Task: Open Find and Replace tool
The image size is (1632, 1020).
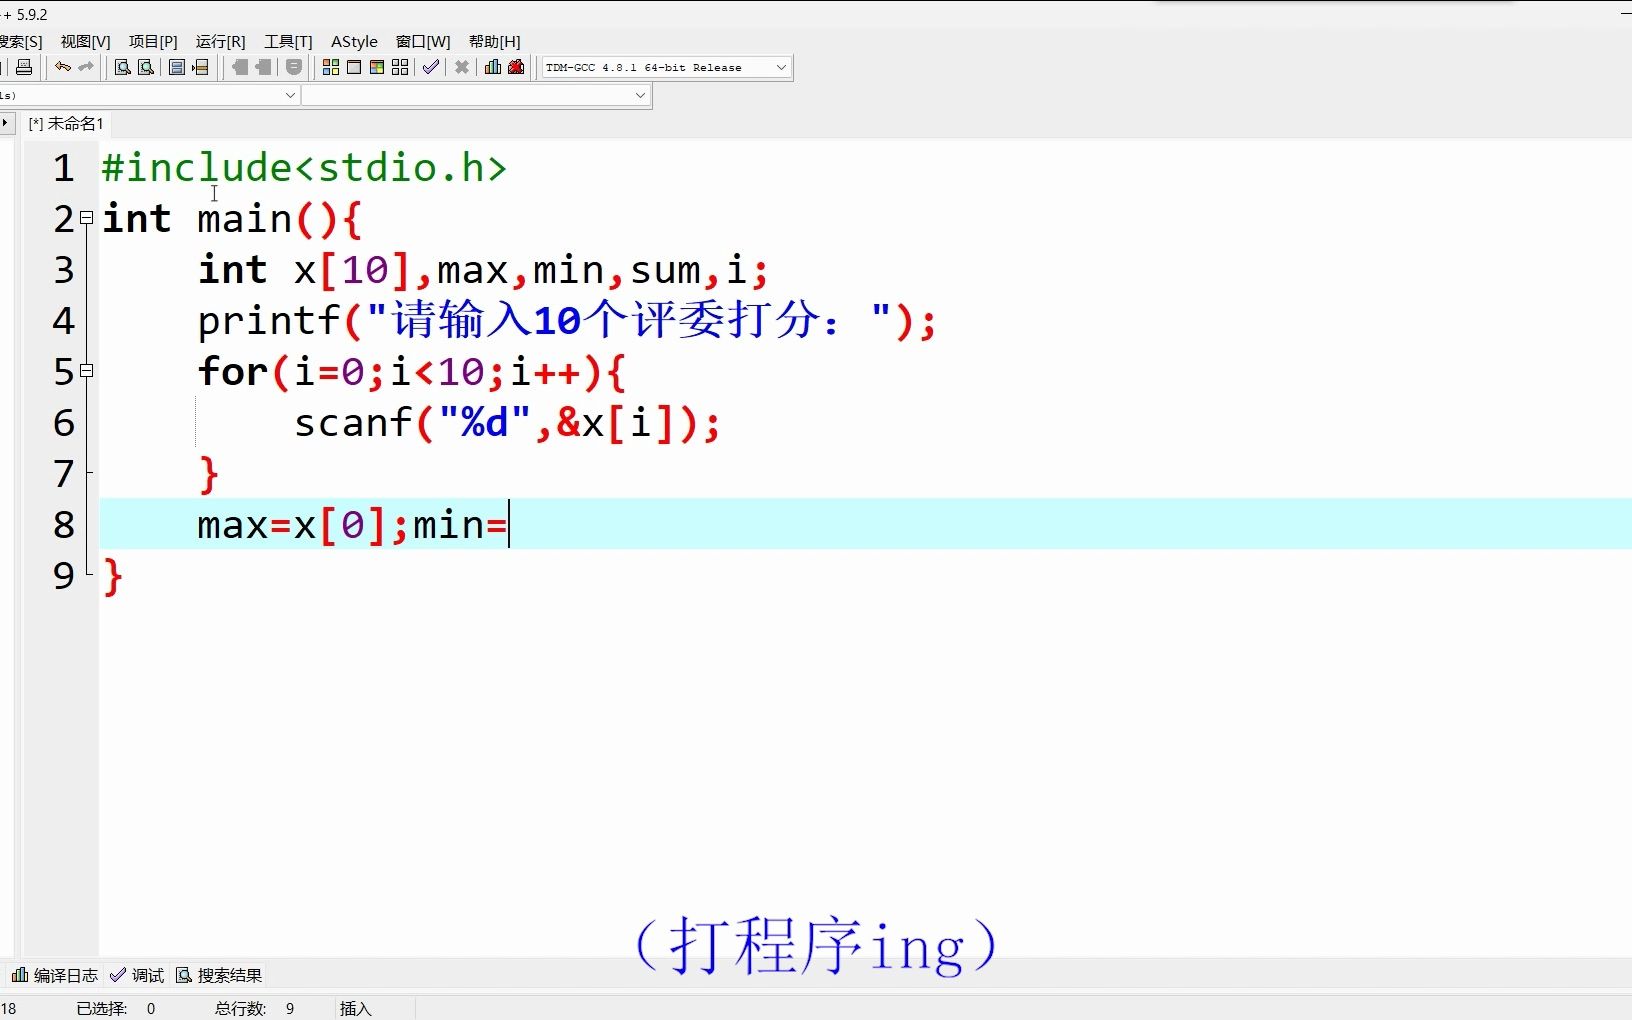Action: [x=145, y=67]
